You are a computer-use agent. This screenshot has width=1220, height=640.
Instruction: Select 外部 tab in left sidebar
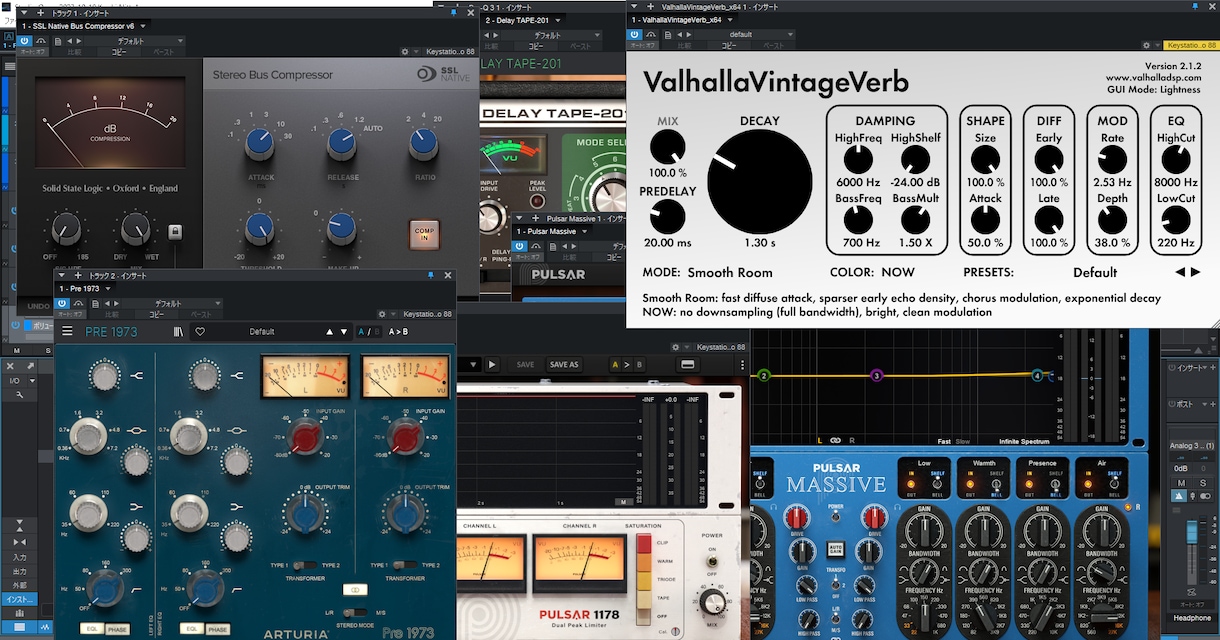(19, 585)
